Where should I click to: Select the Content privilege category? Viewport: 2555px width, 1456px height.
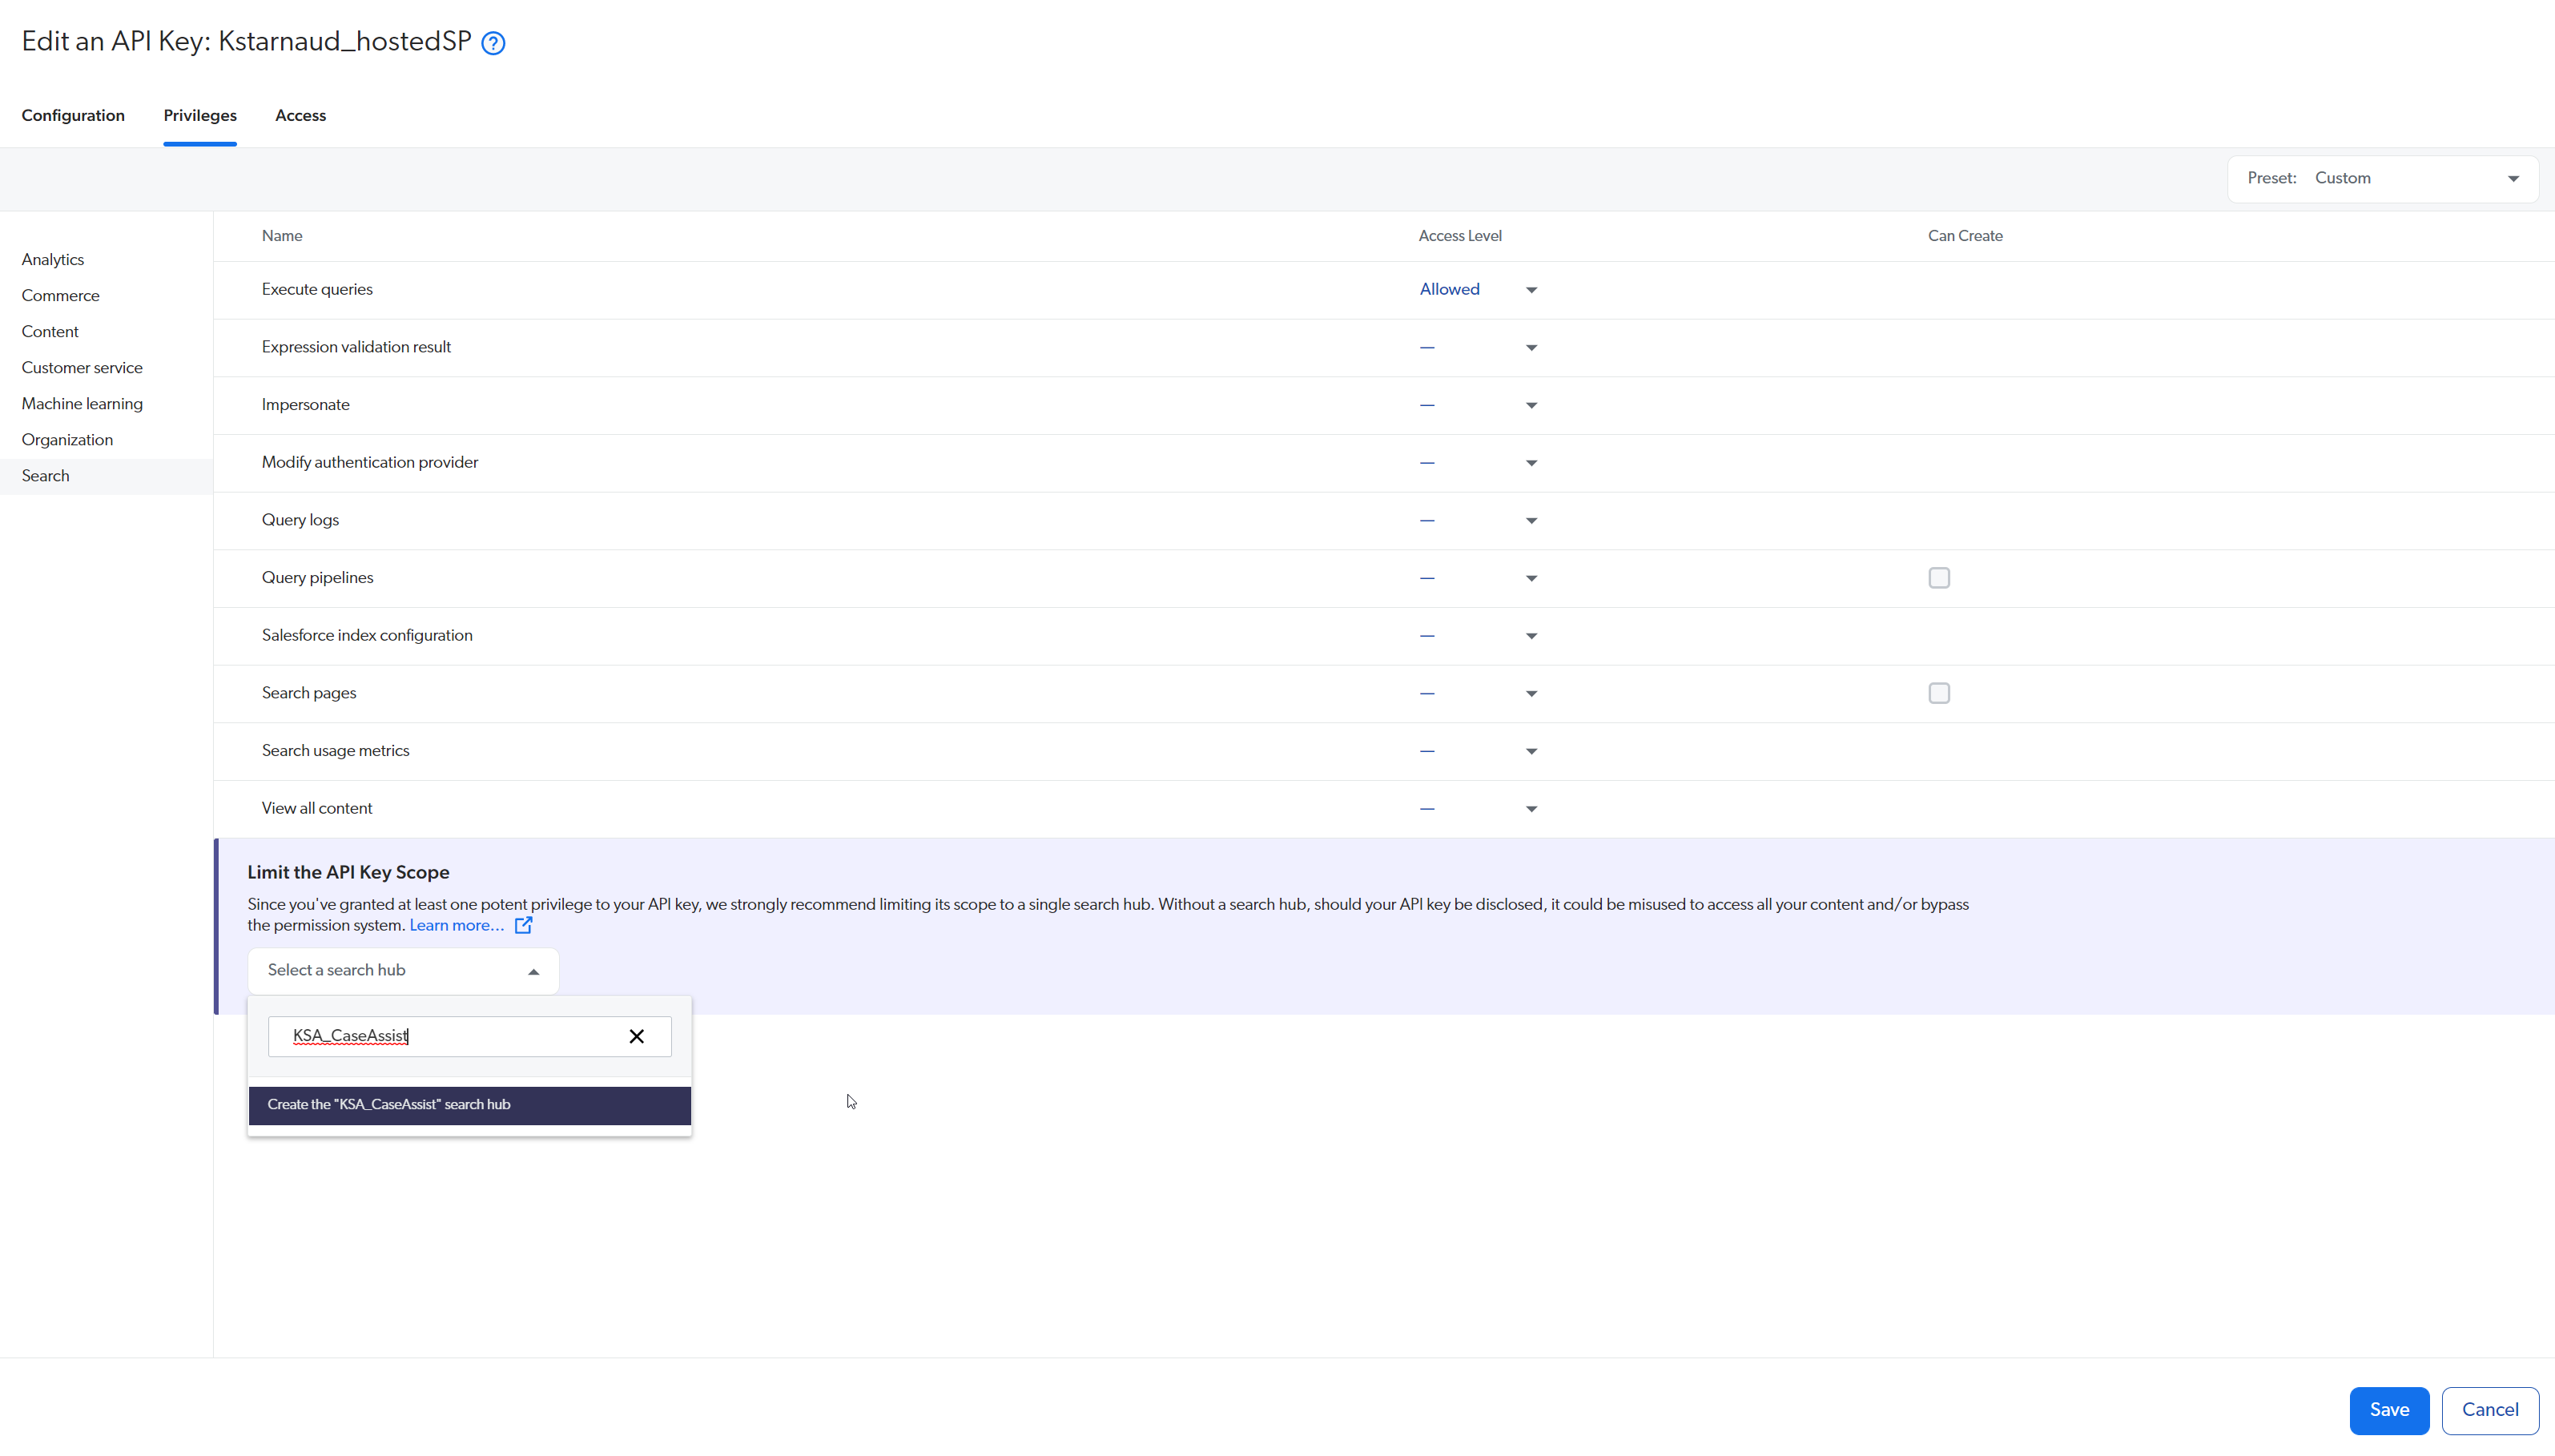pos(50,332)
